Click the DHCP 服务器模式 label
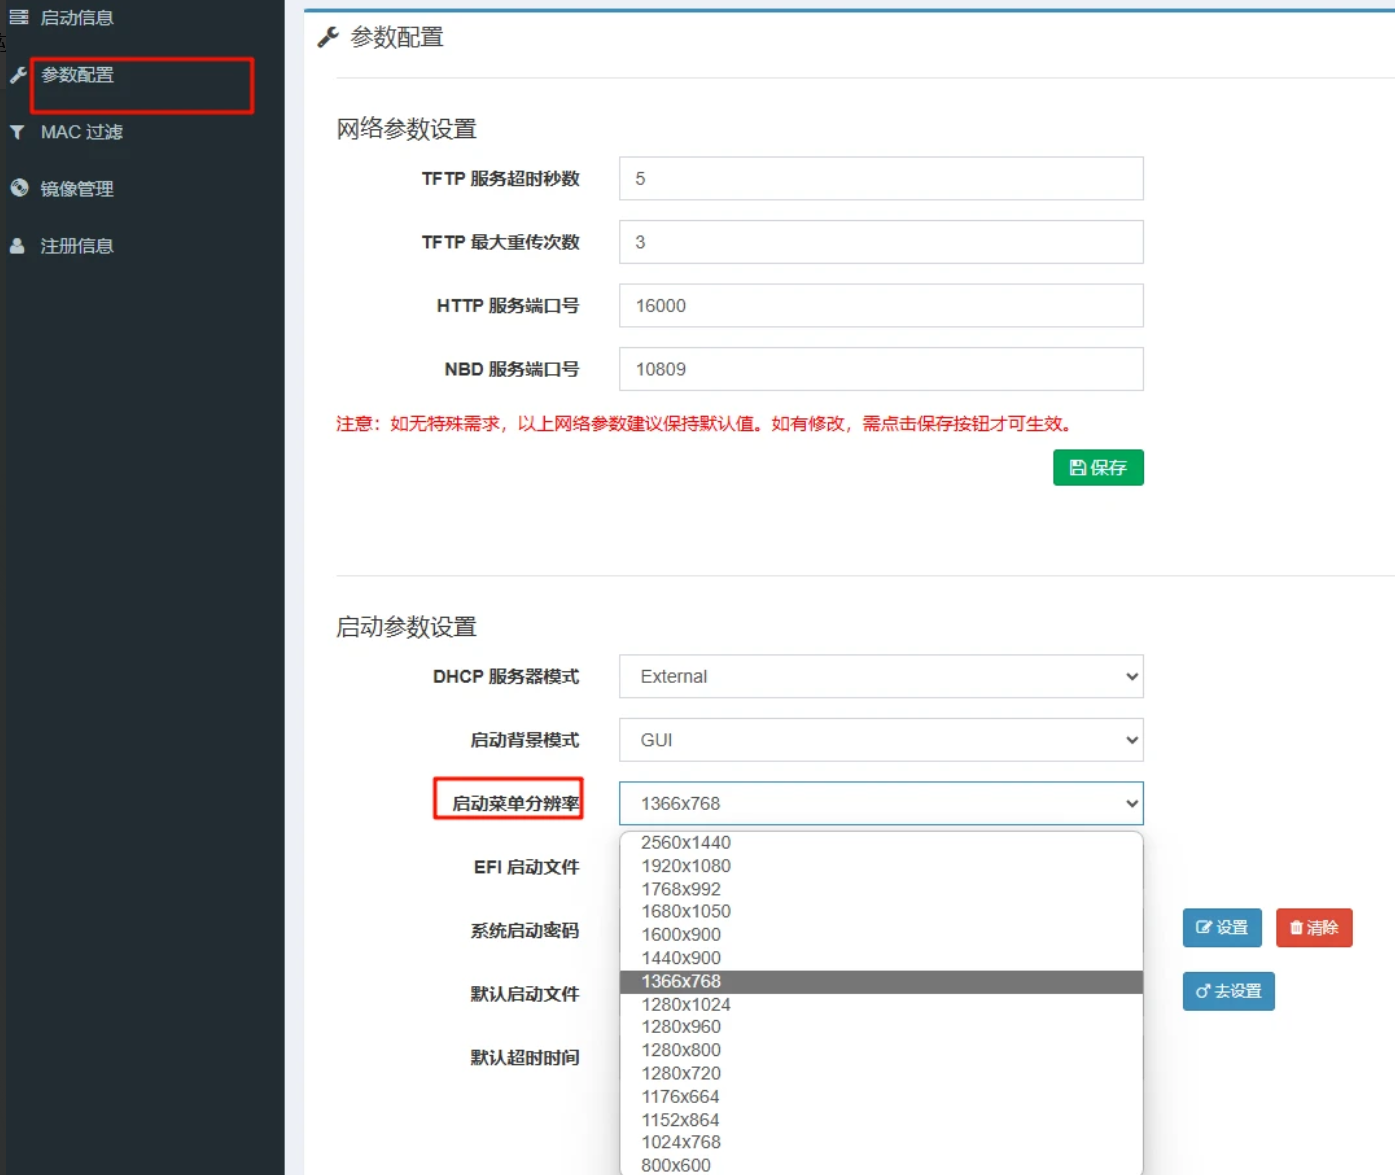Viewport: 1395px width, 1175px height. click(x=506, y=677)
